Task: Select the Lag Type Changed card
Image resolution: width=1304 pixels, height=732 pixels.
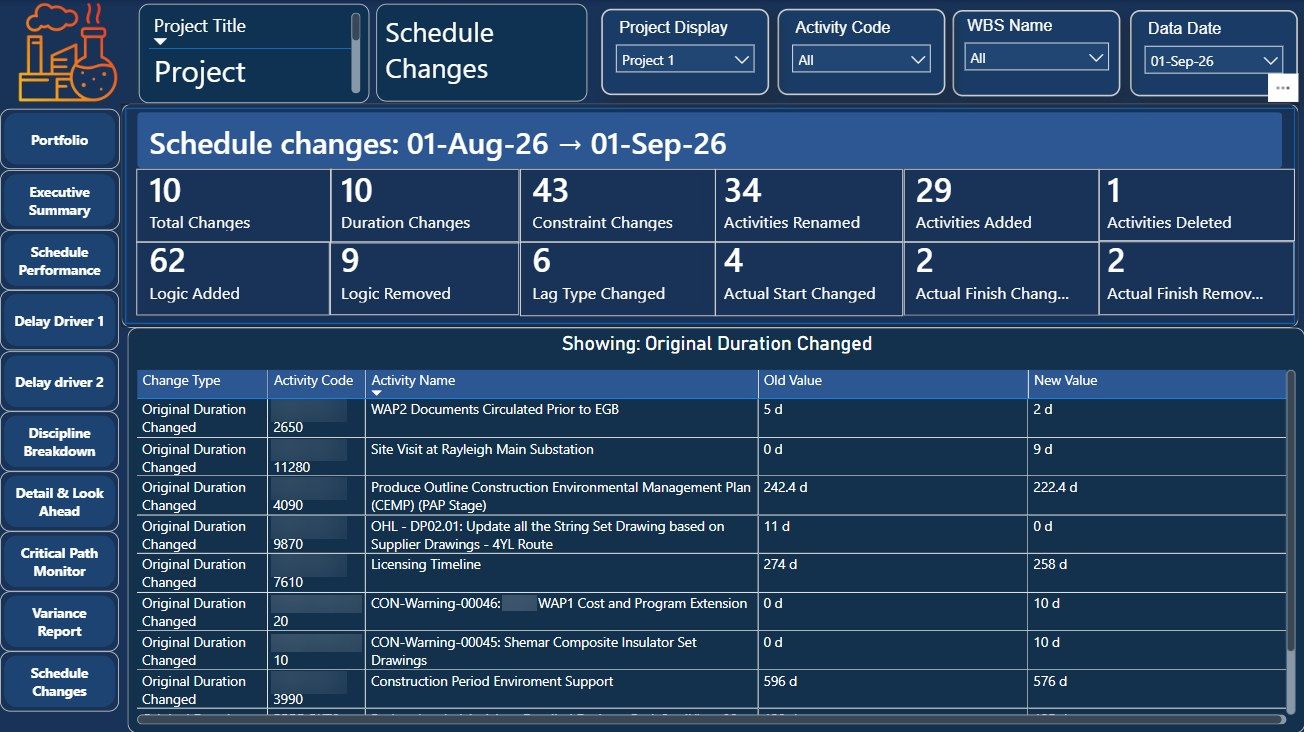Action: click(x=617, y=278)
